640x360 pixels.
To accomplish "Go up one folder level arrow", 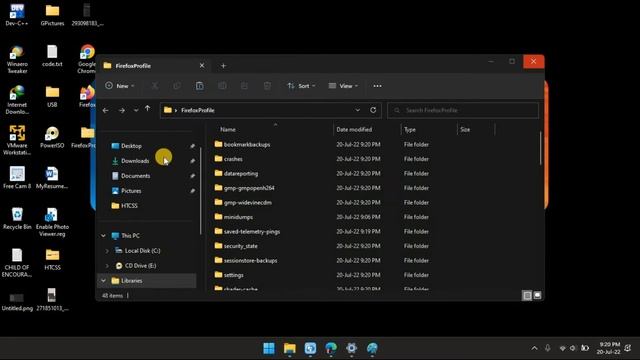I will click(x=147, y=109).
